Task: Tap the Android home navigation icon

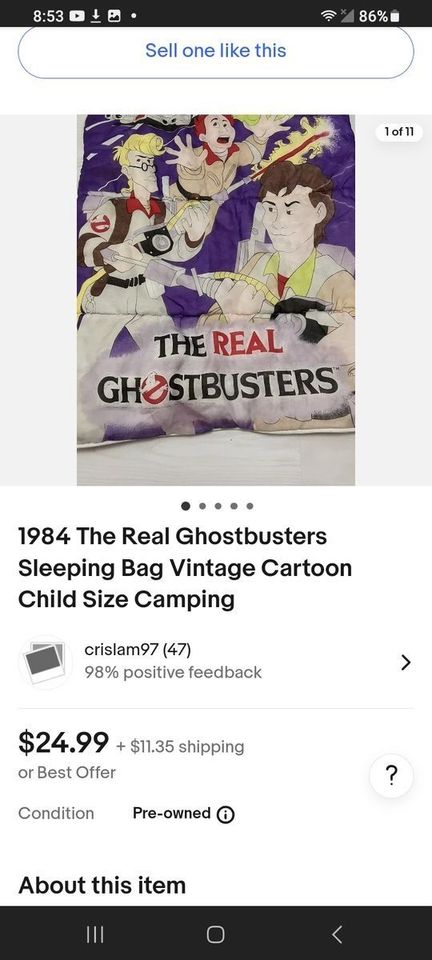Action: pyautogui.click(x=215, y=934)
